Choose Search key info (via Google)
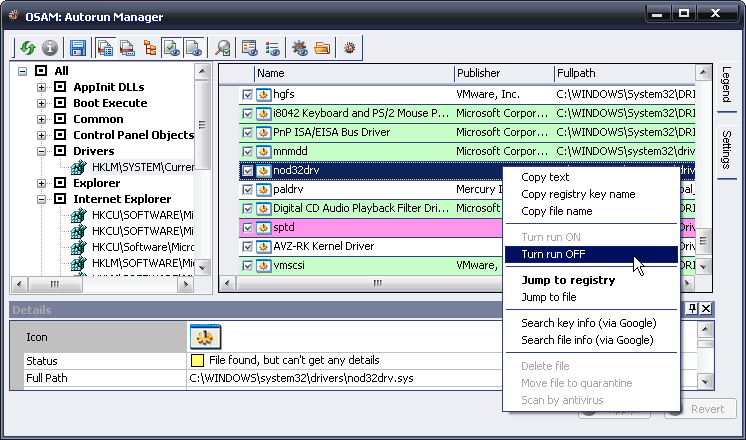The width and height of the screenshot is (746, 440). click(x=589, y=323)
